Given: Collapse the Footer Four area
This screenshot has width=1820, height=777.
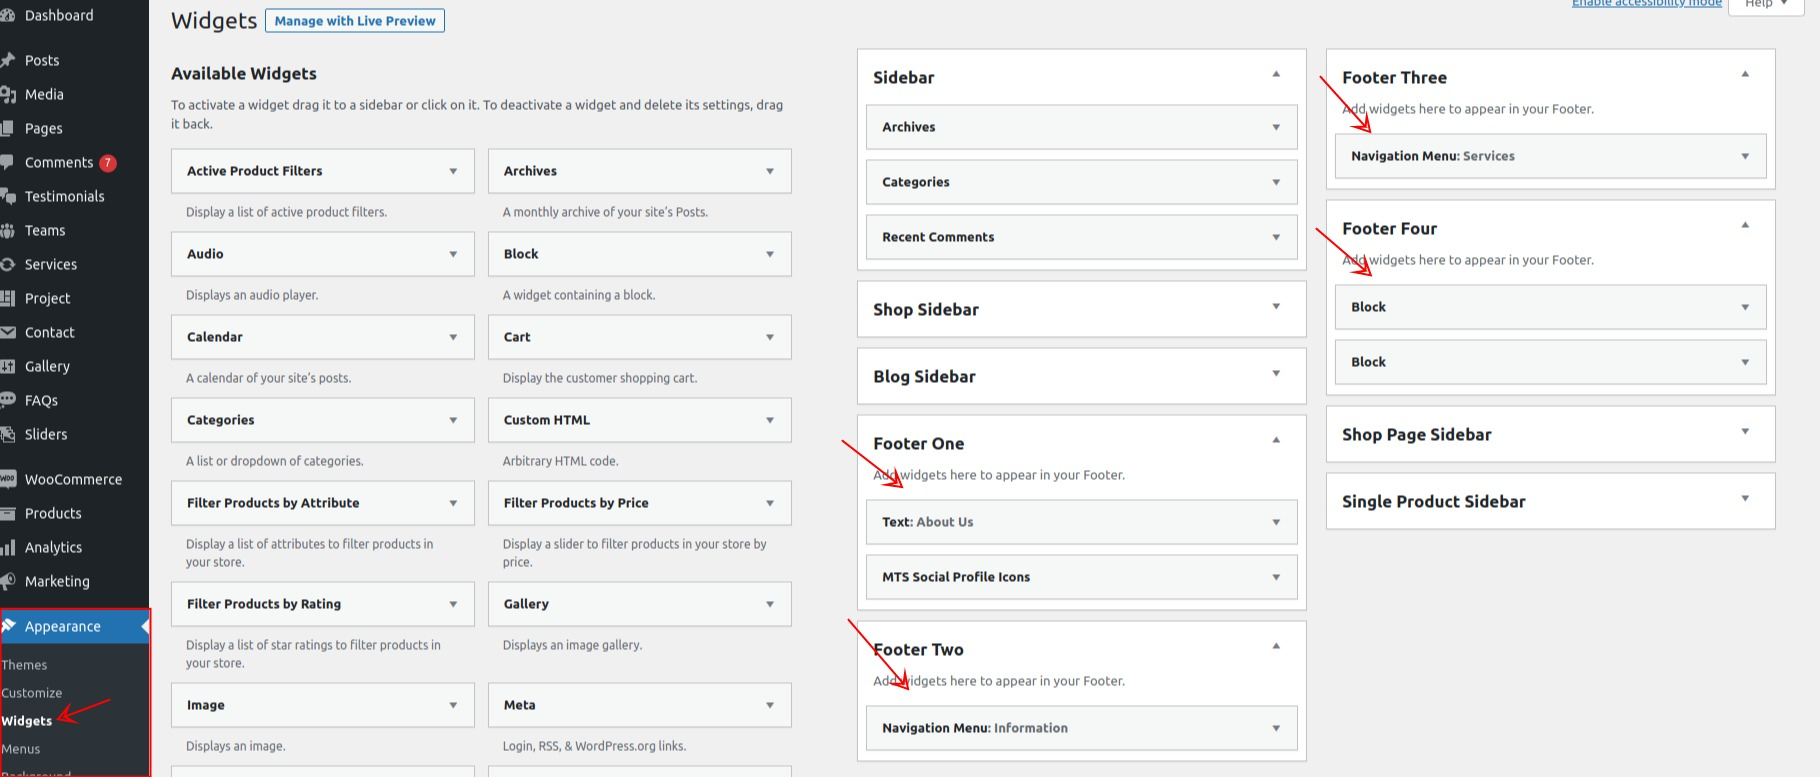Looking at the screenshot, I should [x=1745, y=224].
